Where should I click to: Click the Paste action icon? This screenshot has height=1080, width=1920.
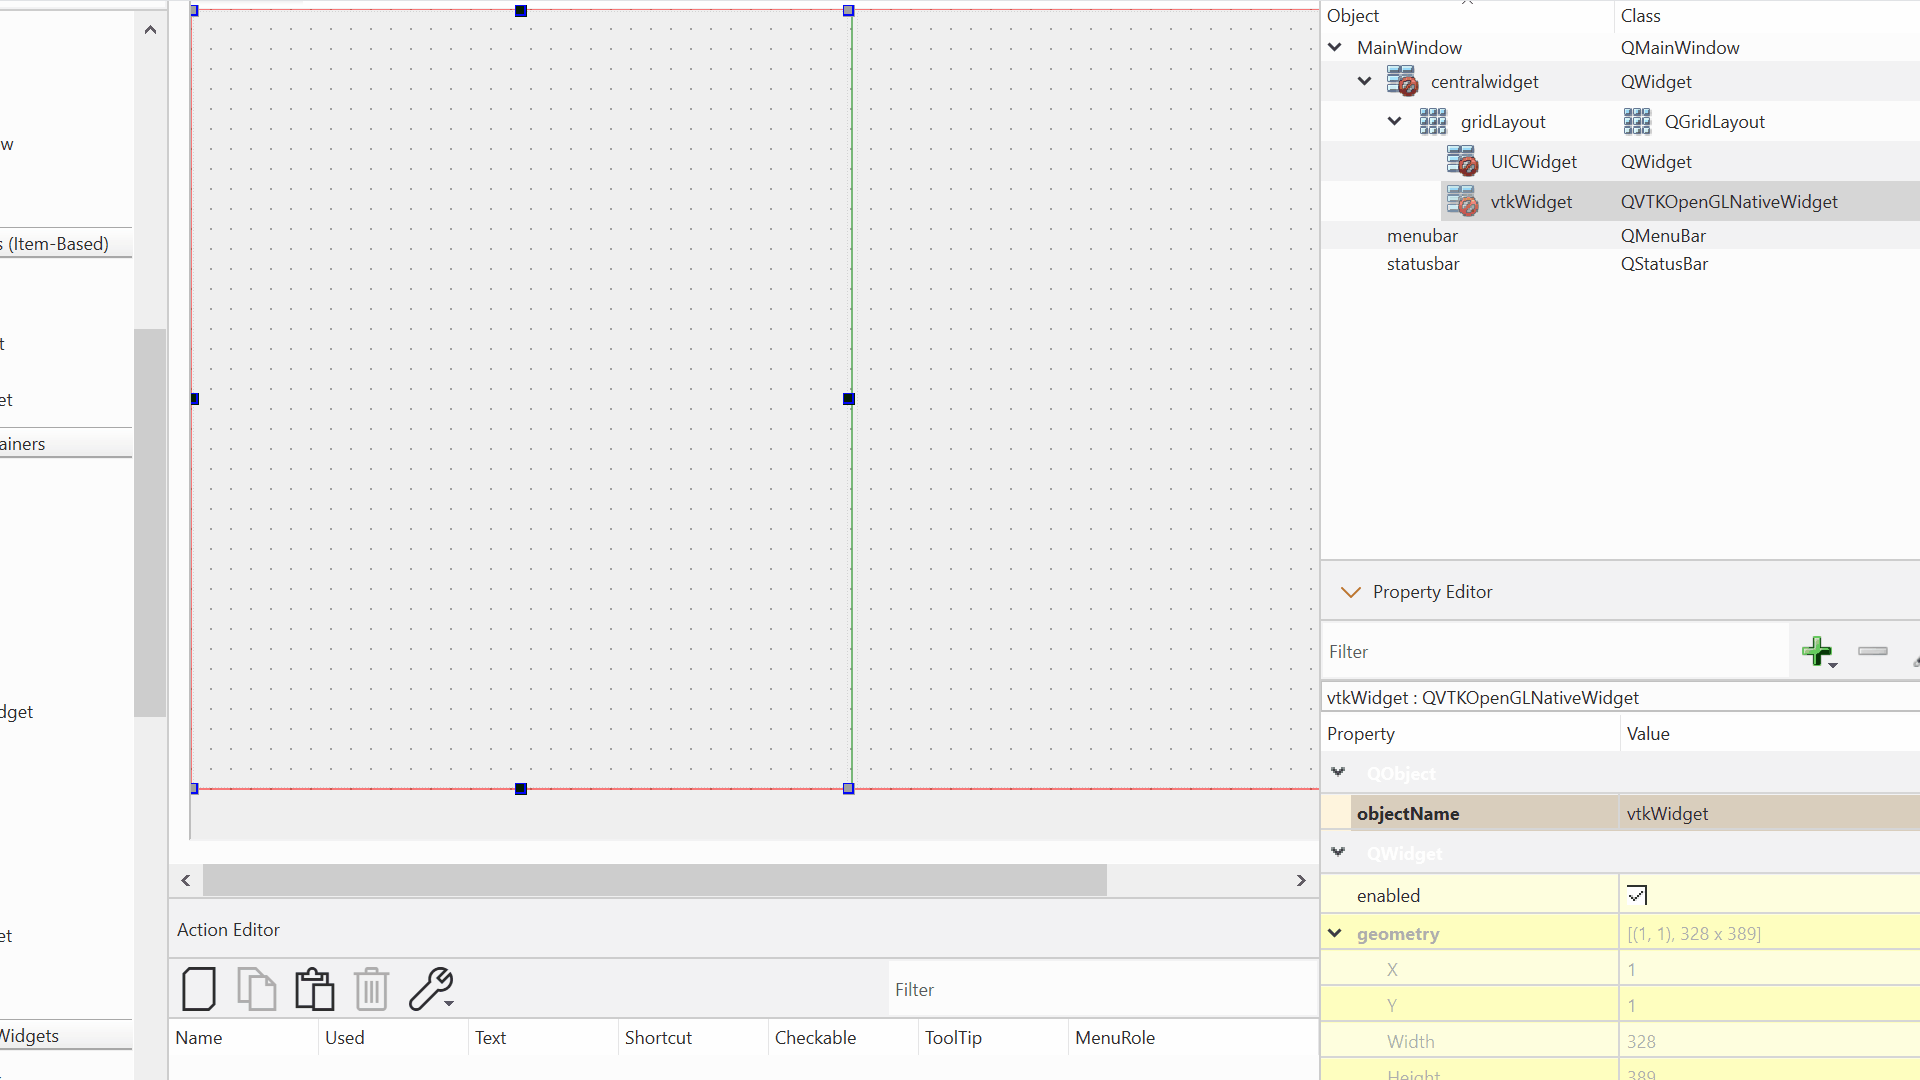pyautogui.click(x=314, y=989)
